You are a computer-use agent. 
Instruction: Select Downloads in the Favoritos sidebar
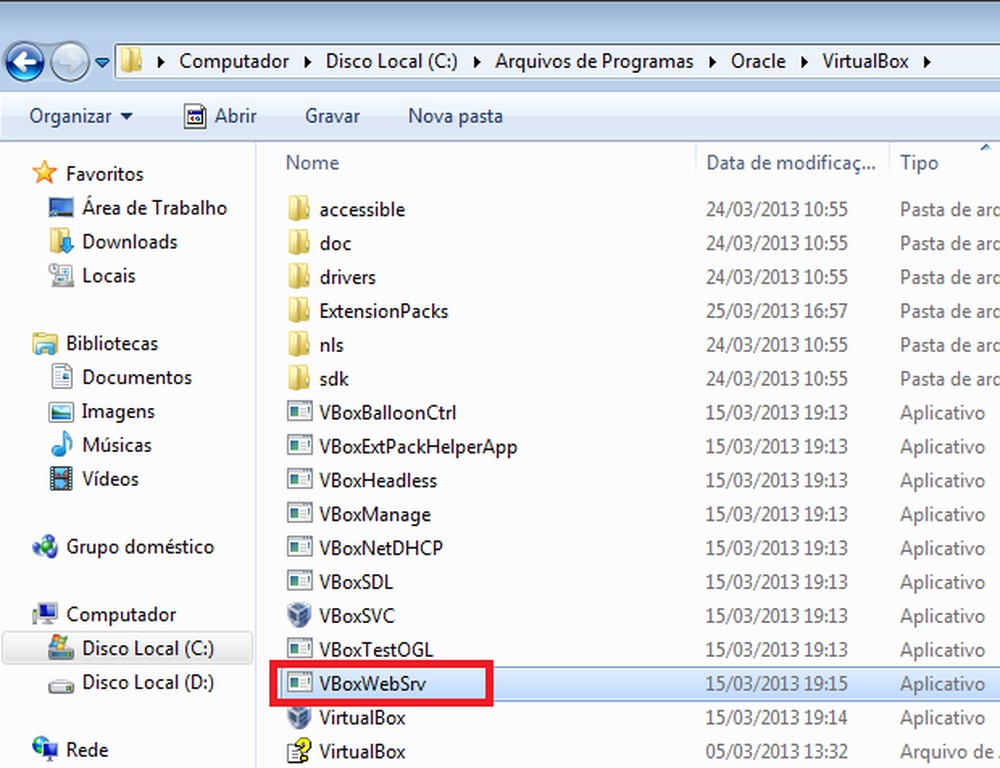[126, 241]
